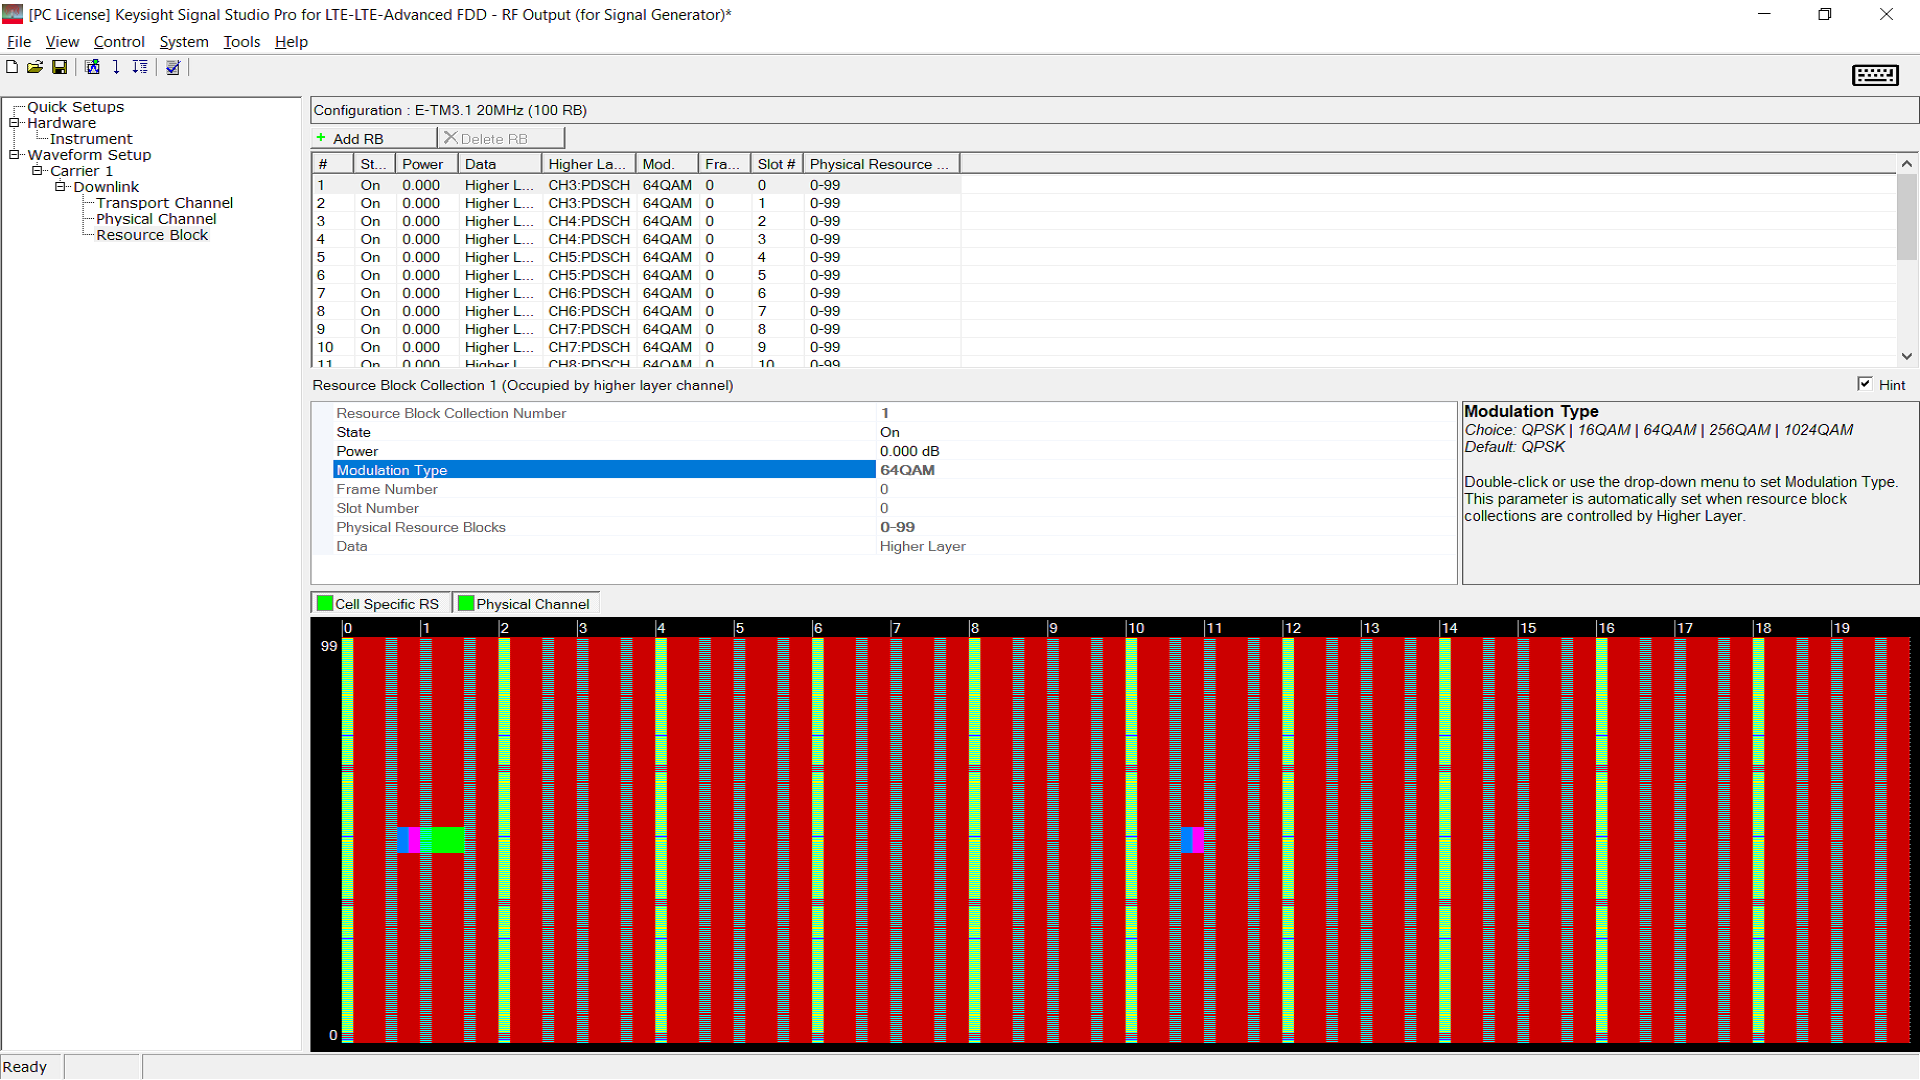Collapse the Hardware tree node
The image size is (1920, 1080).
pos(15,123)
